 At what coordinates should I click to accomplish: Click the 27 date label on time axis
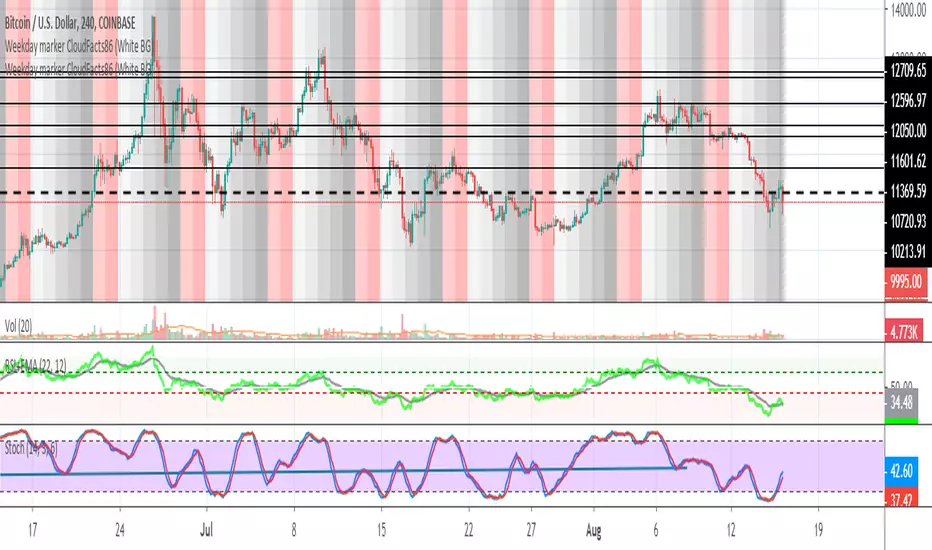[531, 530]
